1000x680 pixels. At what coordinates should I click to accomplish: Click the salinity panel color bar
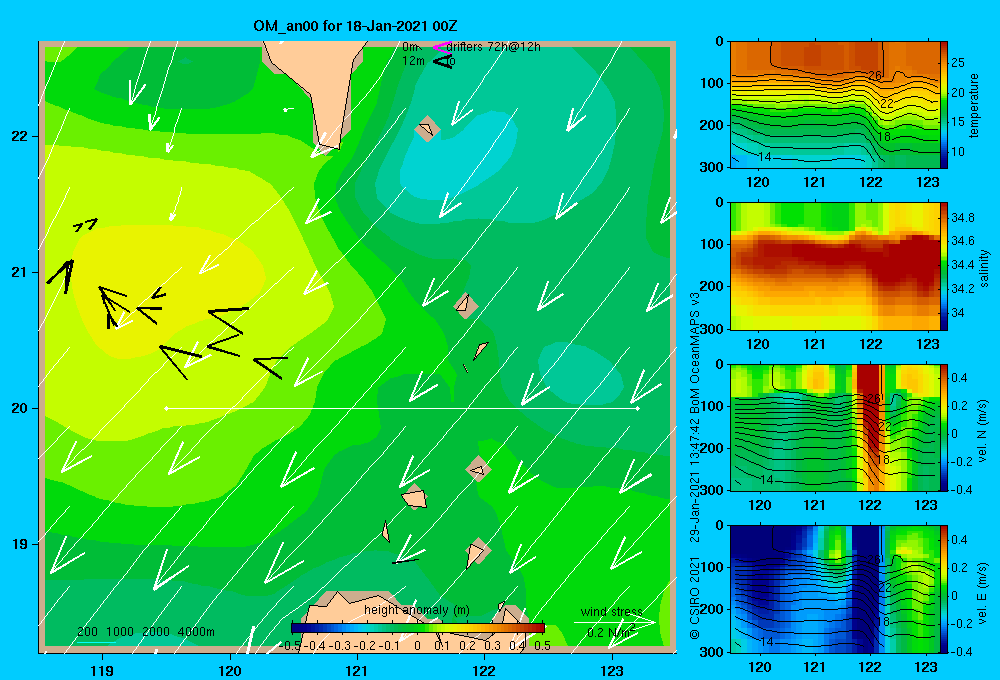pos(944,267)
